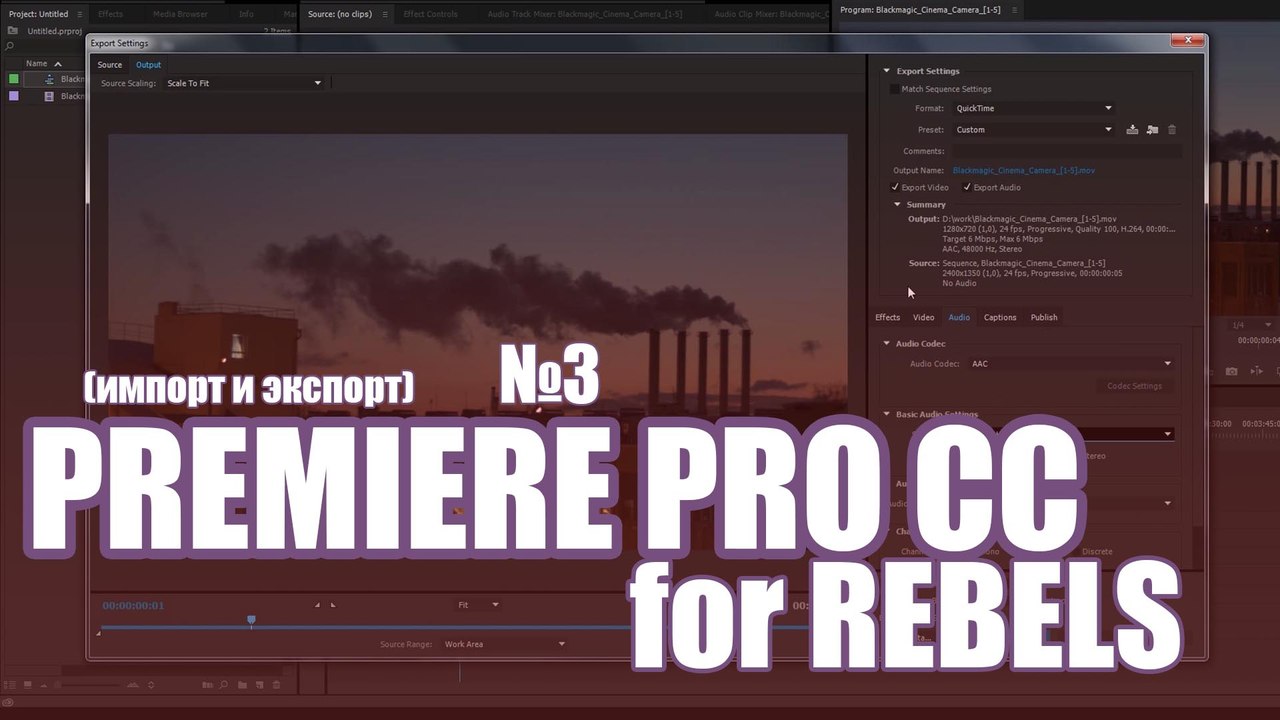Screen dimensions: 1280x720
Task: Open the Audio Codec dropdown showing AAC
Action: [1070, 364]
